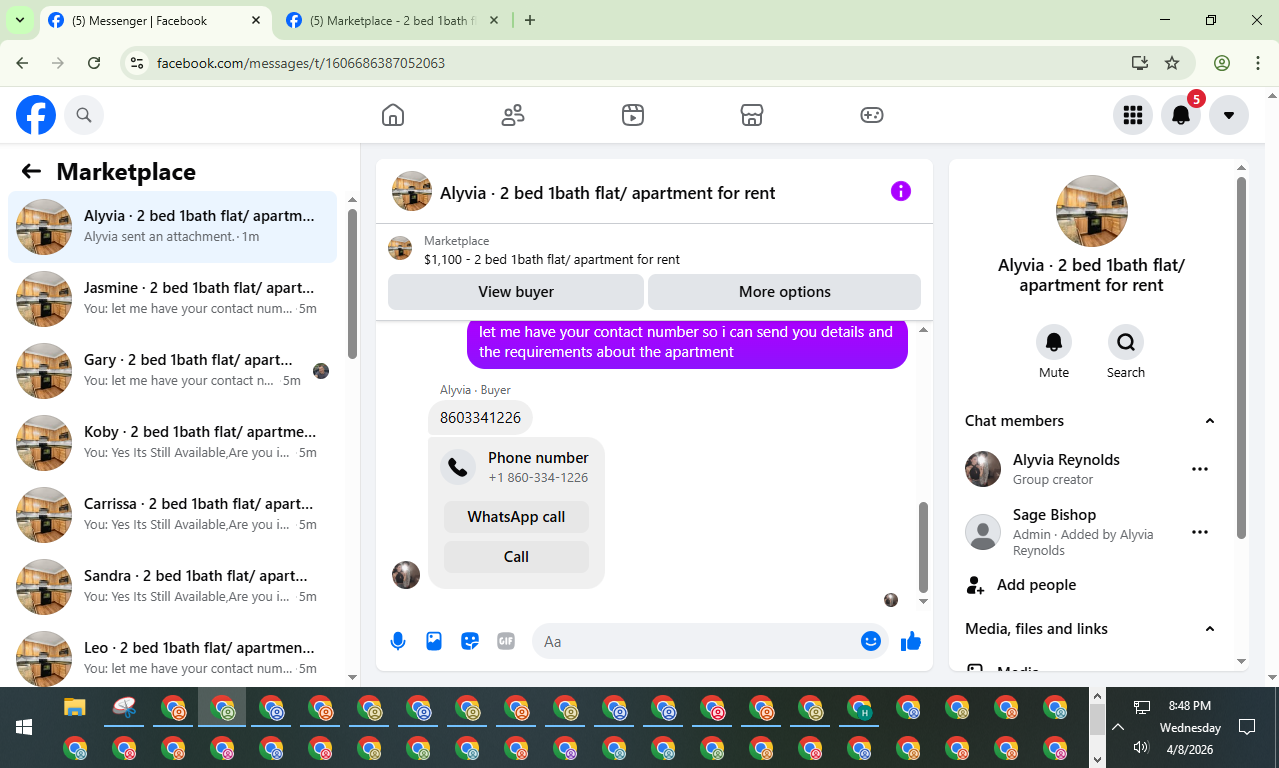Click the voice clip microphone icon
This screenshot has height=768, width=1279.
[x=398, y=641]
